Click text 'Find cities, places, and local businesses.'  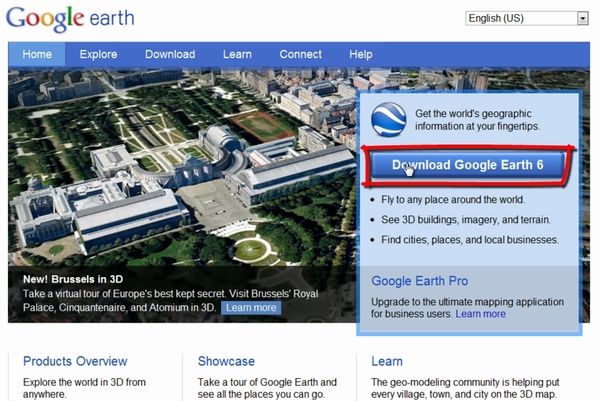coord(470,240)
